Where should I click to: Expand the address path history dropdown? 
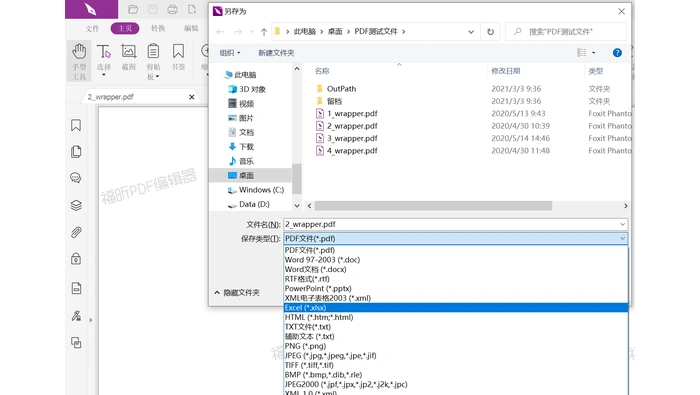point(471,32)
